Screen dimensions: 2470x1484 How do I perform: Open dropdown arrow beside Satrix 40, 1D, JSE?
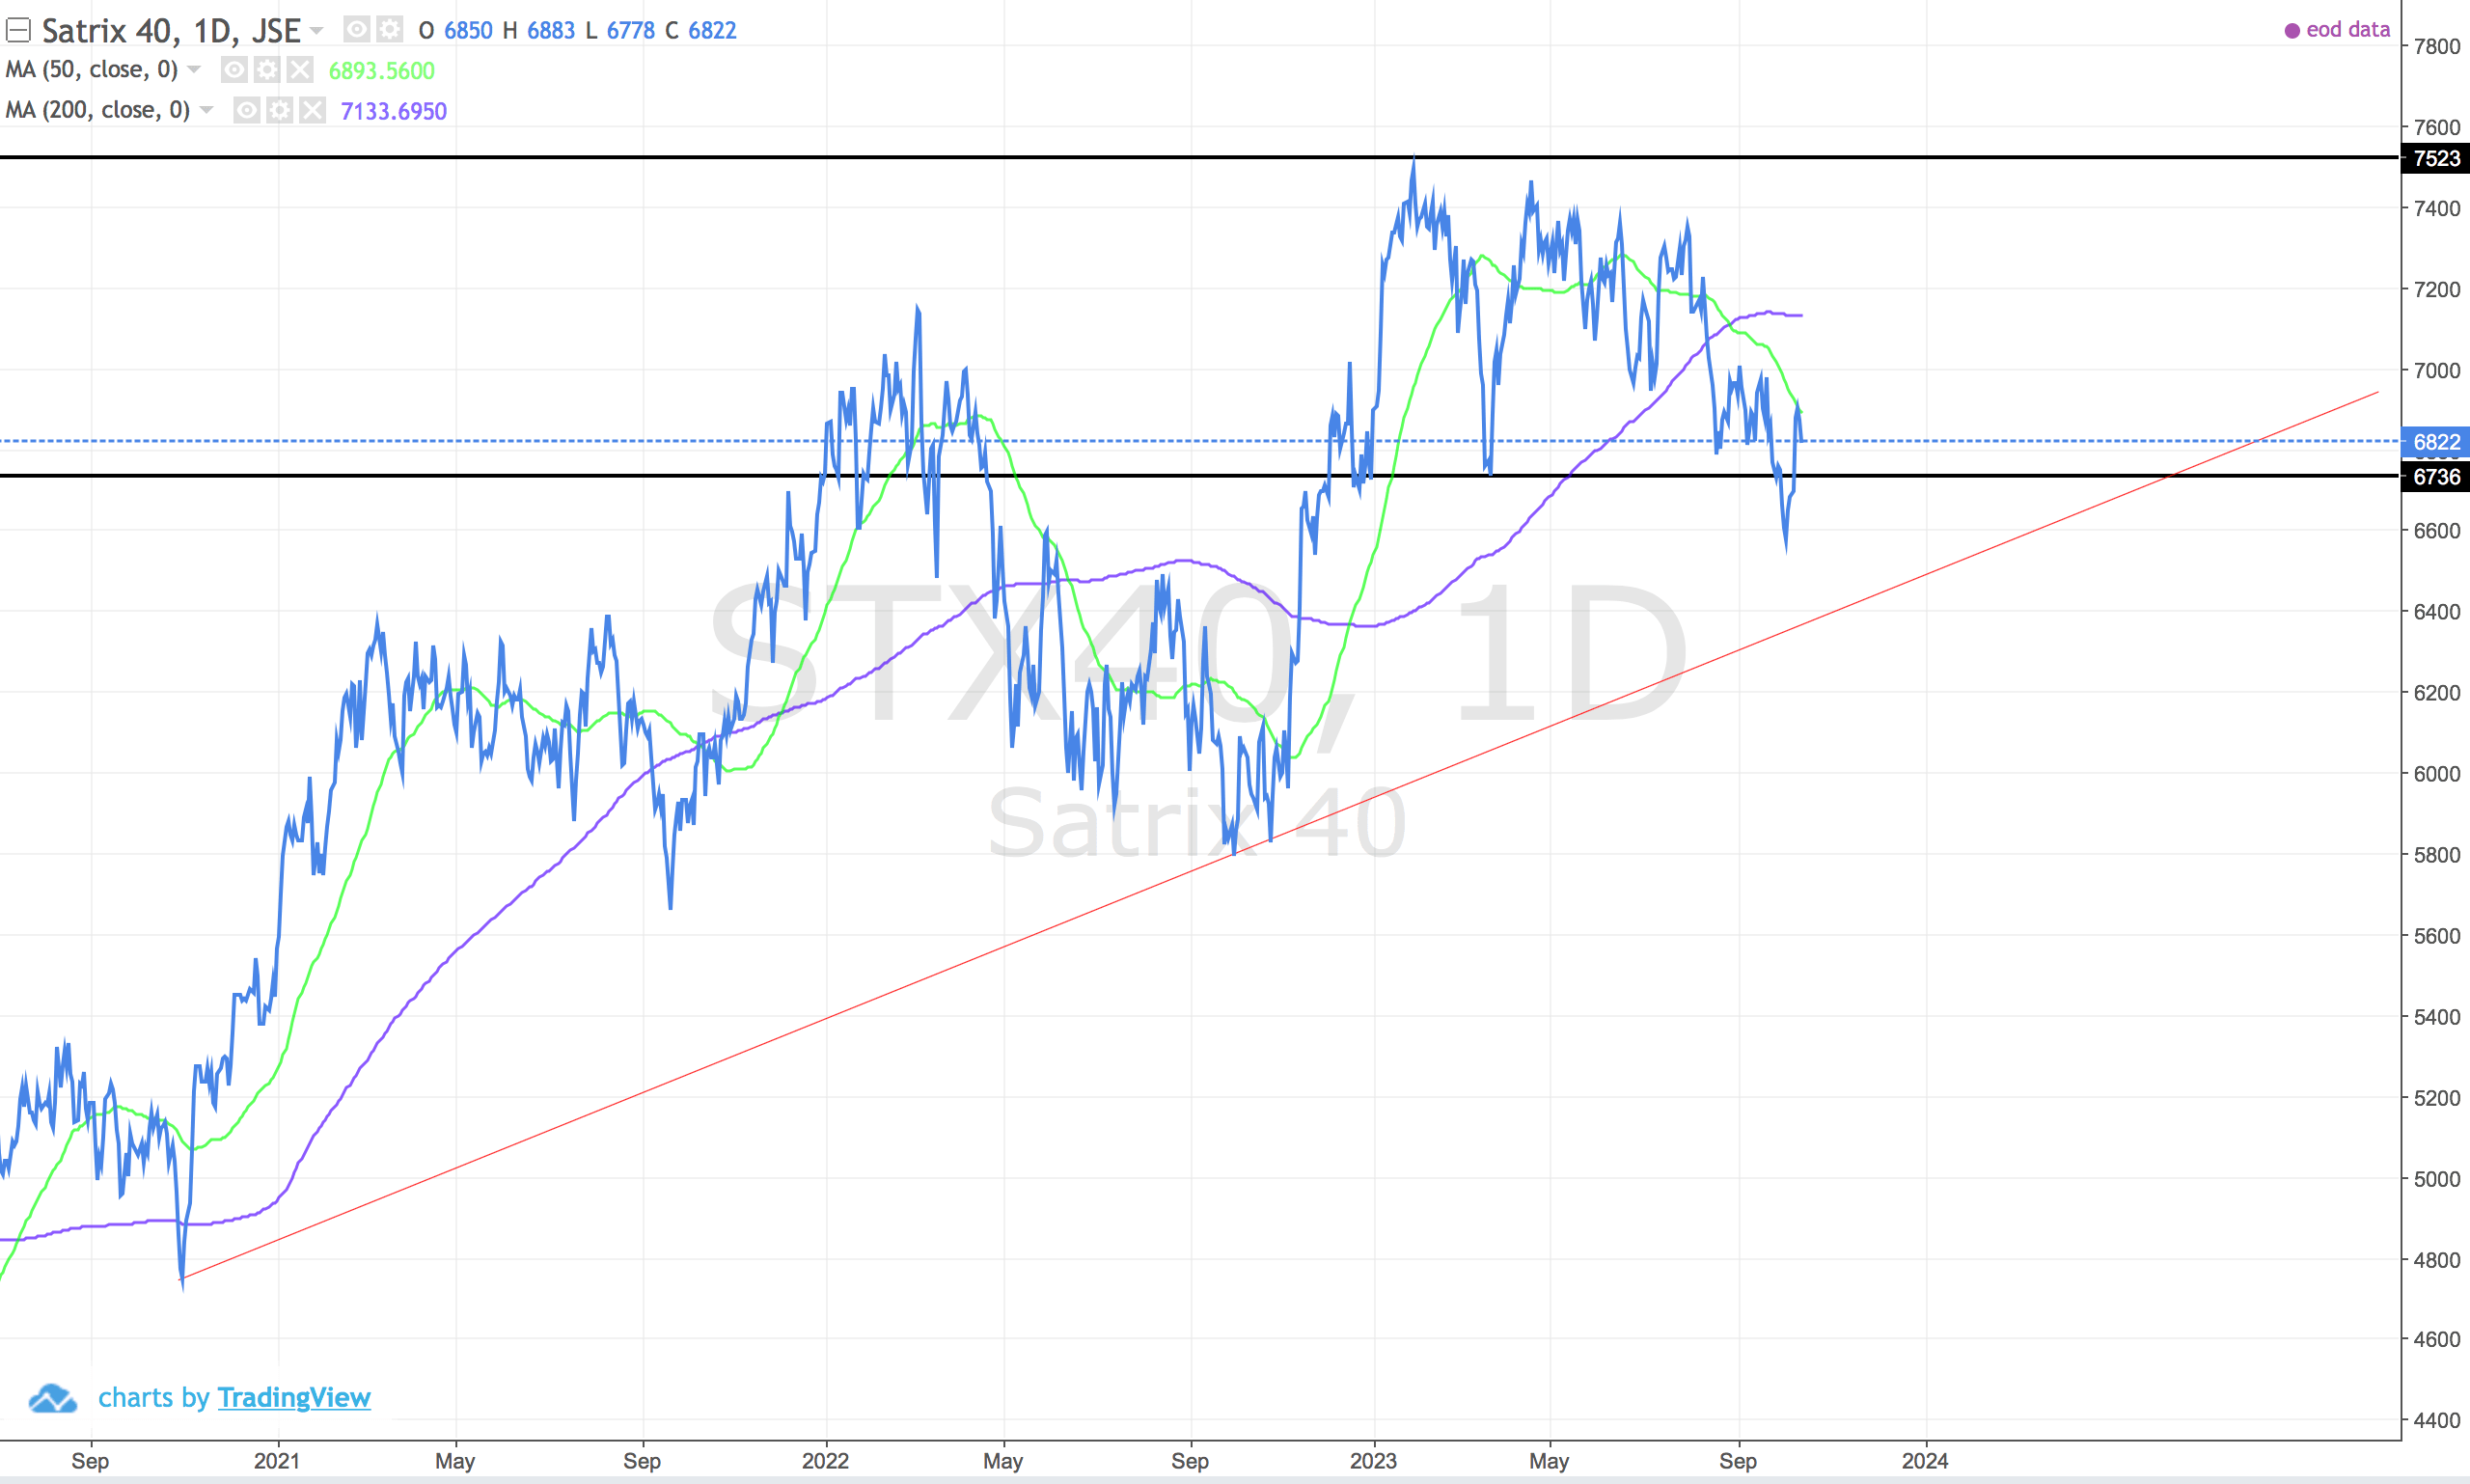(317, 31)
